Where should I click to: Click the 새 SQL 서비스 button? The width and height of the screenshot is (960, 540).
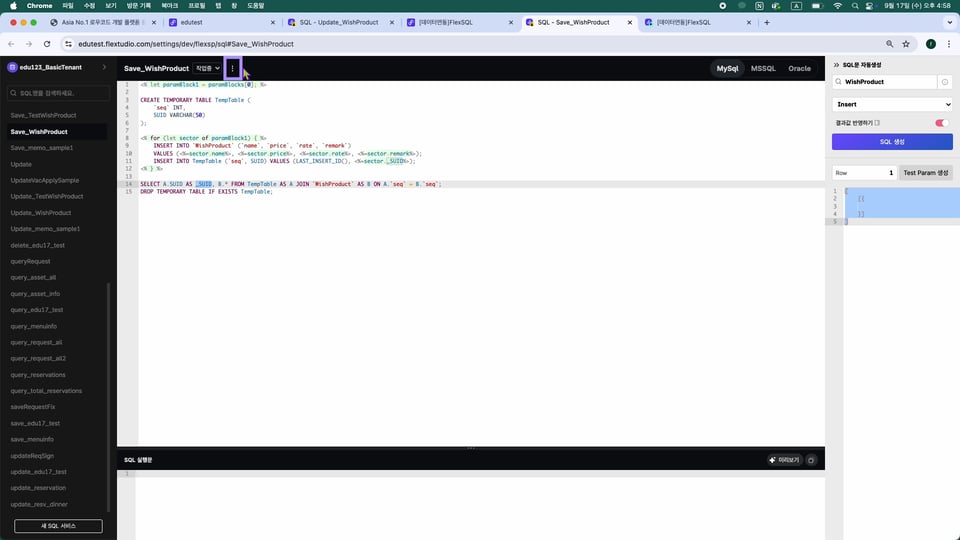(x=58, y=526)
